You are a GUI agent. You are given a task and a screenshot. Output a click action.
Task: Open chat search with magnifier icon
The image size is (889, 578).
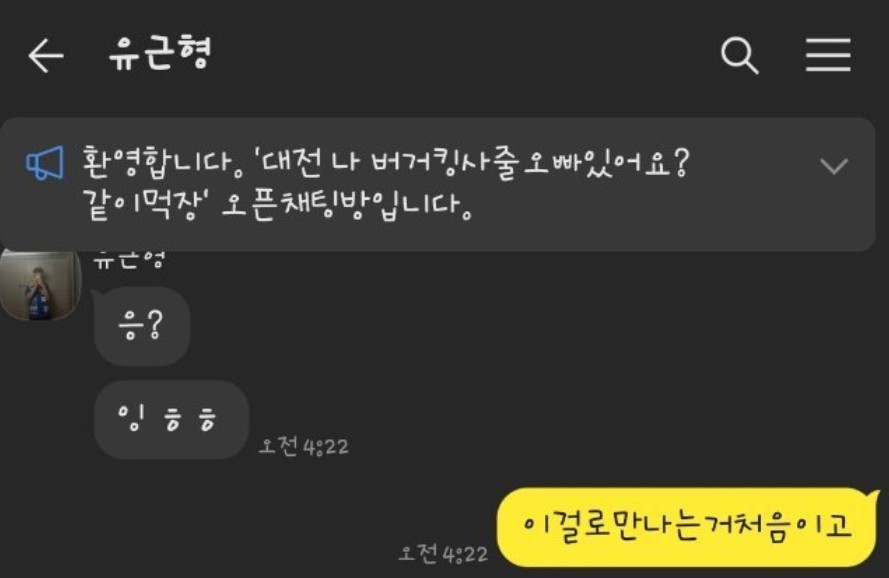[739, 56]
